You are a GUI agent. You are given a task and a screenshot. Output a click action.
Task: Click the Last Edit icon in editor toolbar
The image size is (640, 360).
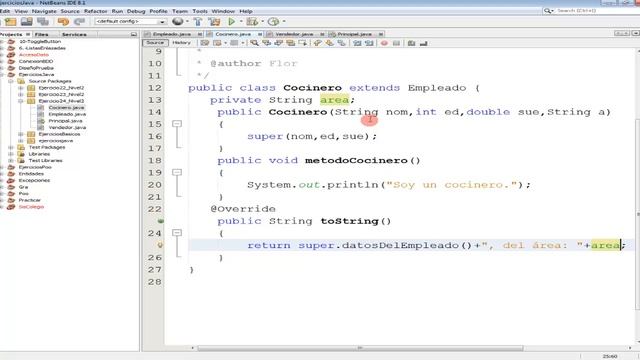click(204, 43)
